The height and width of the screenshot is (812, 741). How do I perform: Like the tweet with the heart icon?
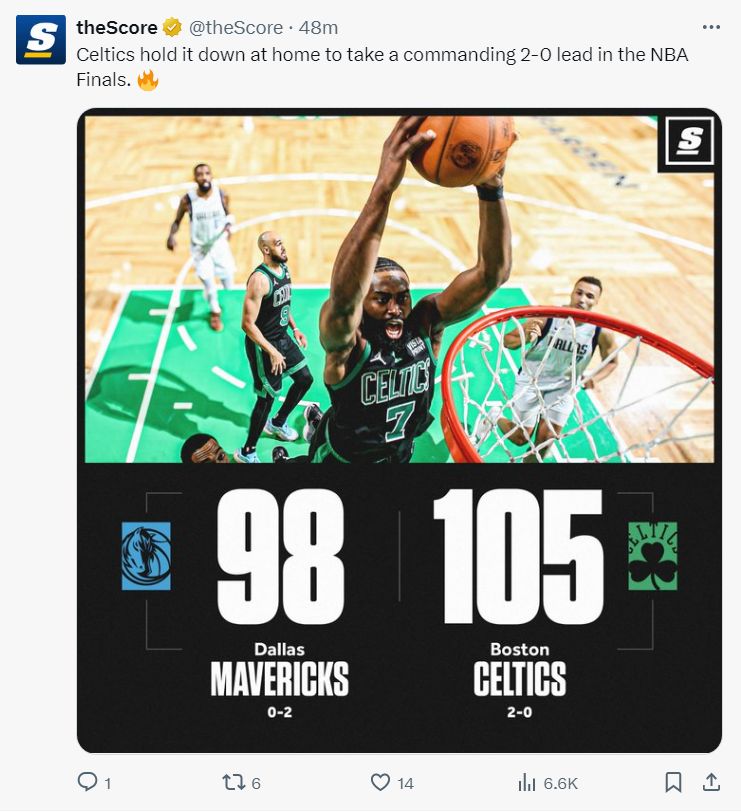380,782
